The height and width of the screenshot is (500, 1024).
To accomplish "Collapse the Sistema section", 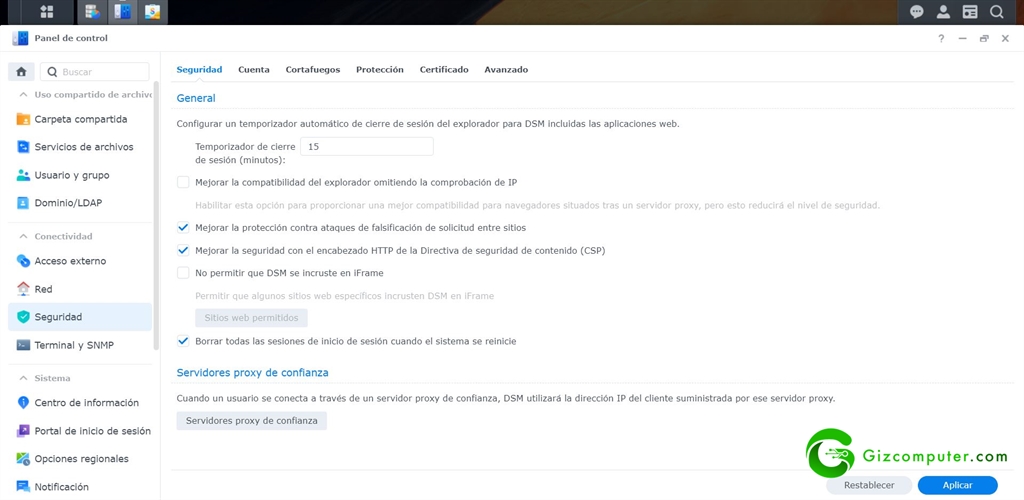I will (24, 378).
